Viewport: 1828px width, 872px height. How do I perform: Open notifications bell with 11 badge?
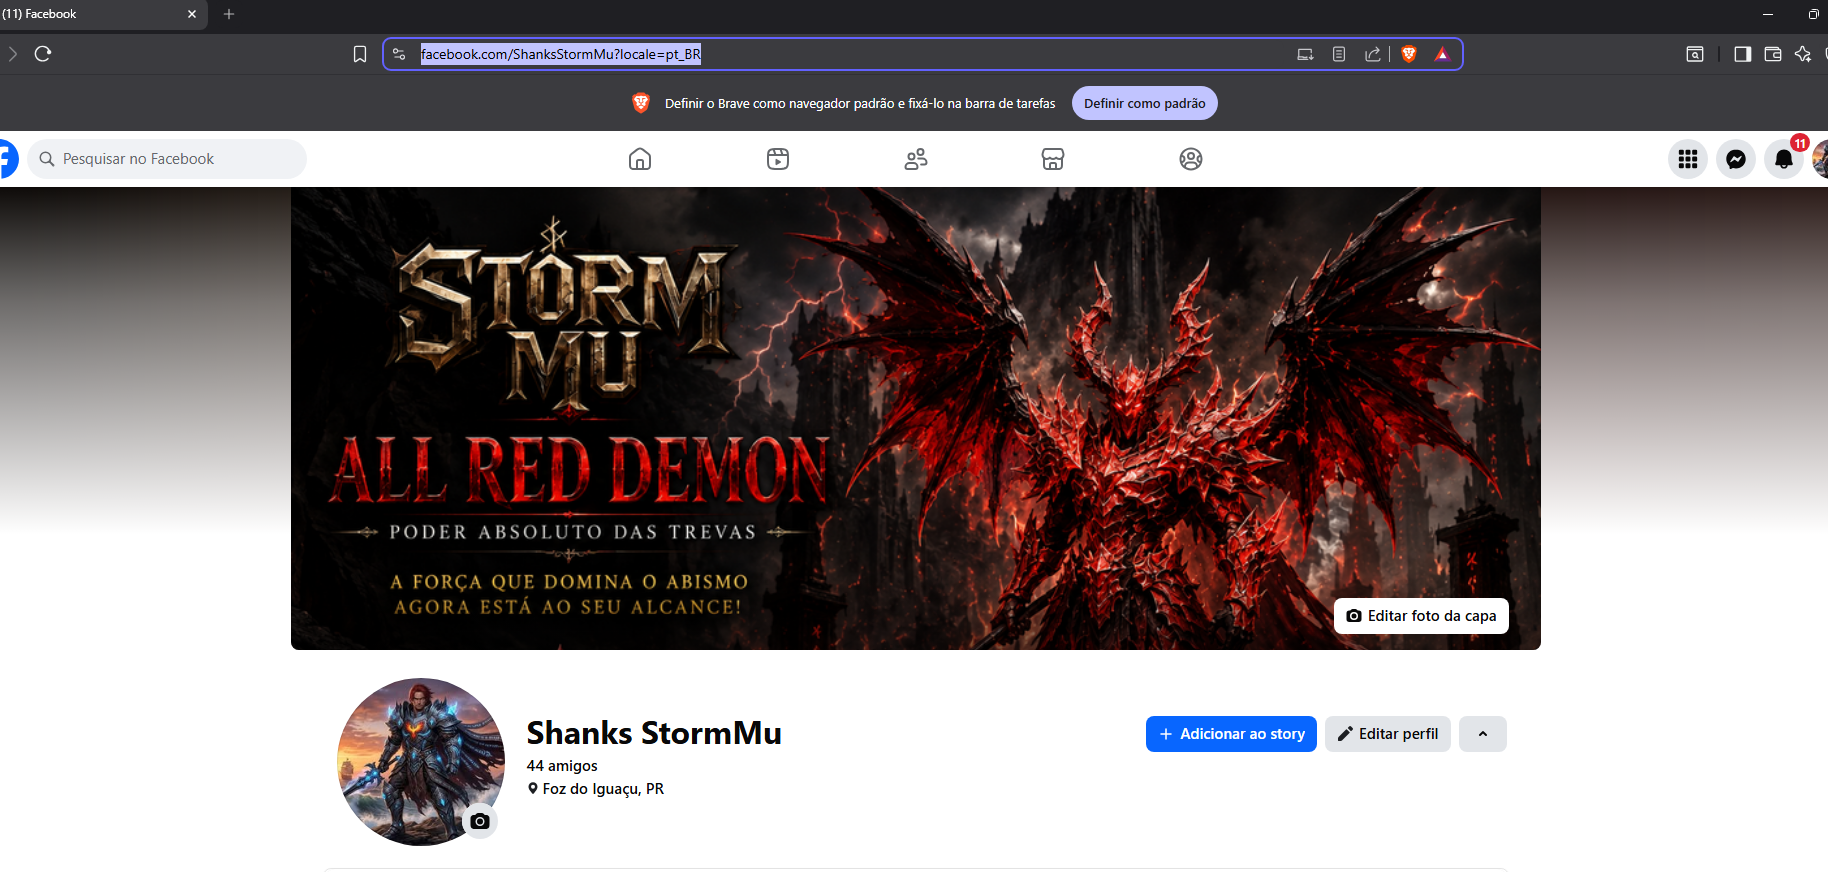(1784, 159)
